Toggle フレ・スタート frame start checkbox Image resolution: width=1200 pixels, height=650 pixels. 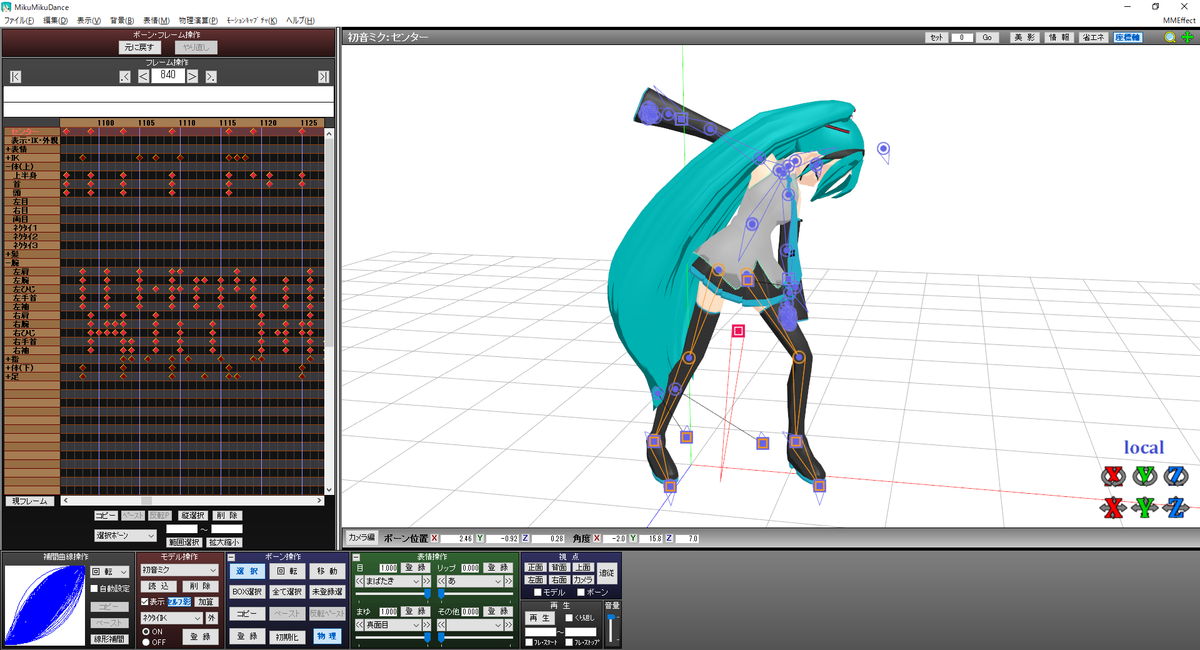(529, 642)
